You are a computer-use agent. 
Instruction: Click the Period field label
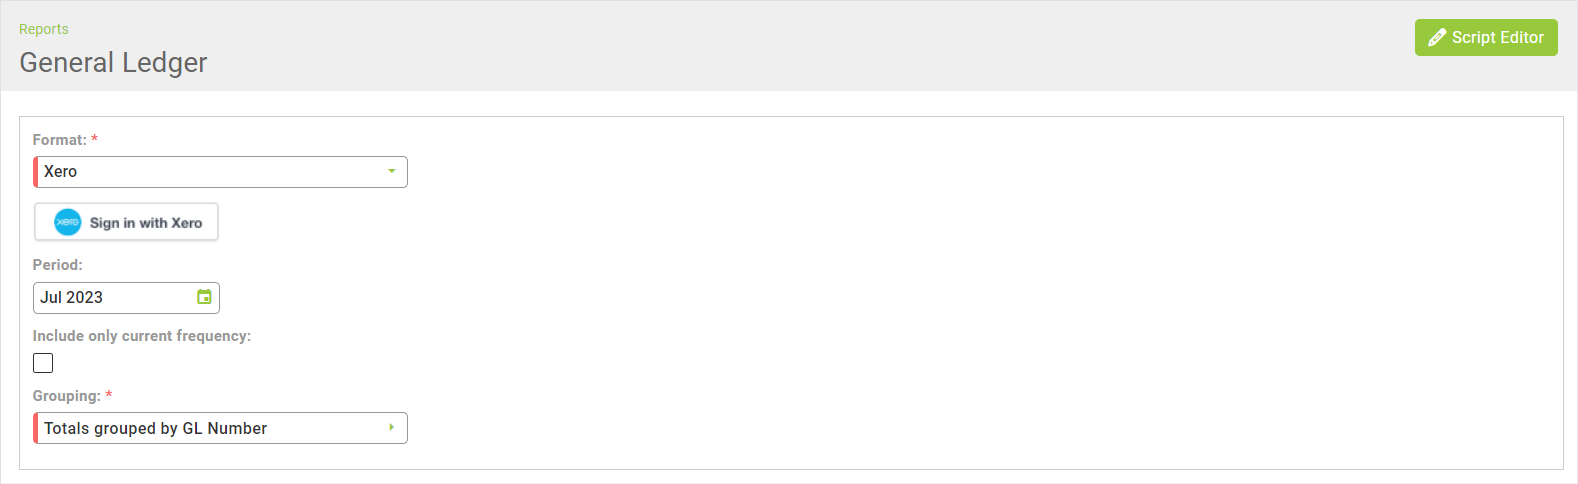pyautogui.click(x=57, y=265)
